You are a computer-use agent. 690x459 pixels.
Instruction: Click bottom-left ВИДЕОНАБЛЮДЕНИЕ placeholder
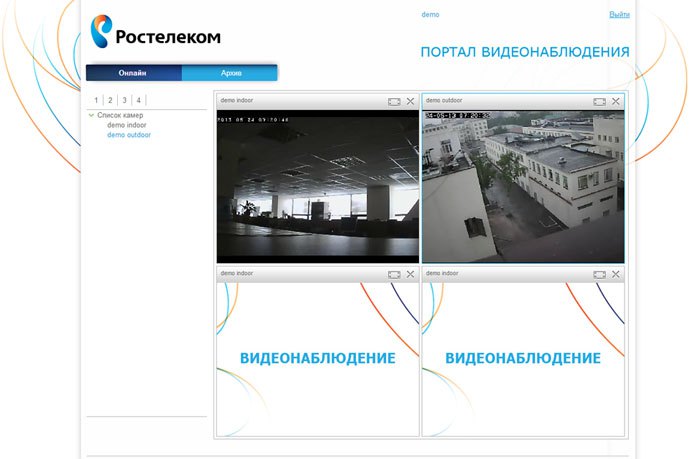point(318,359)
